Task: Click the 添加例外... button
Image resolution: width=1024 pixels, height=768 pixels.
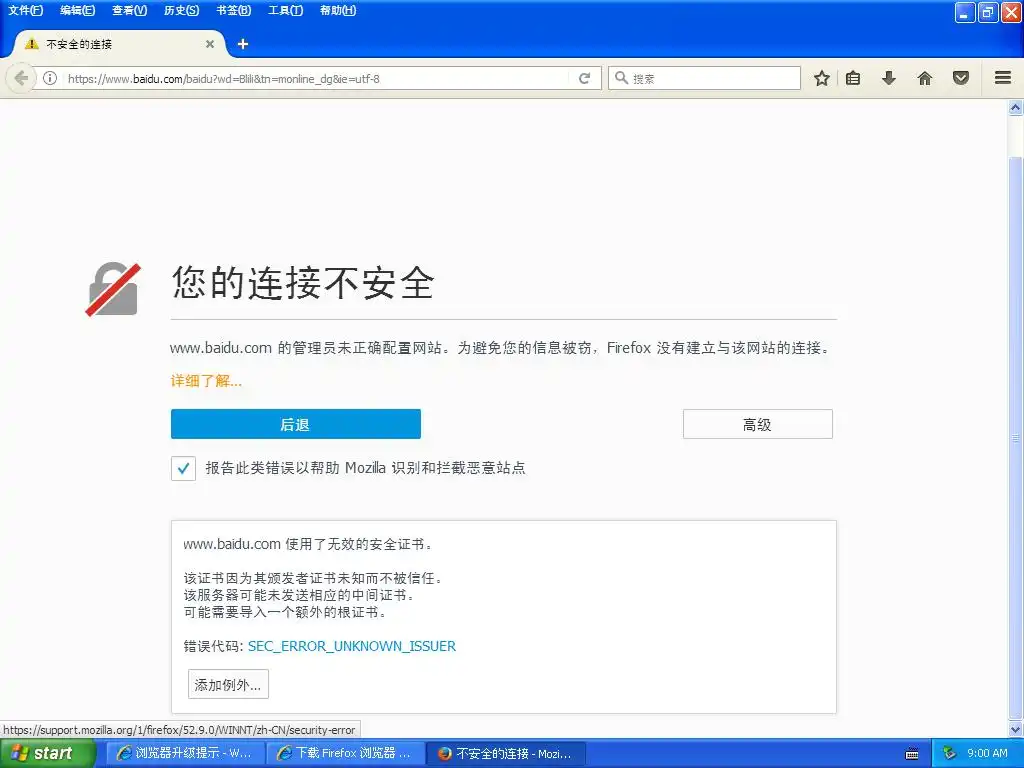Action: [228, 684]
